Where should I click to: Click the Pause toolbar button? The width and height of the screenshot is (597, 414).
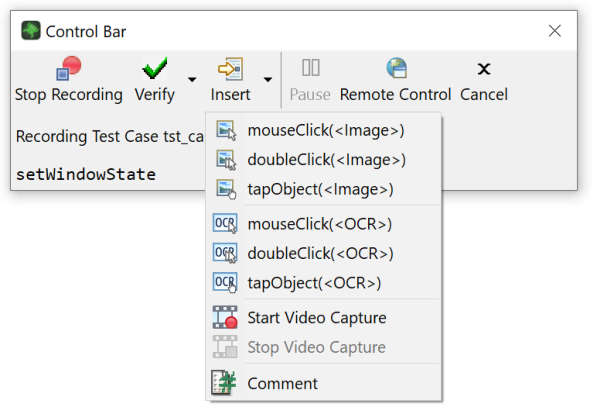(310, 80)
